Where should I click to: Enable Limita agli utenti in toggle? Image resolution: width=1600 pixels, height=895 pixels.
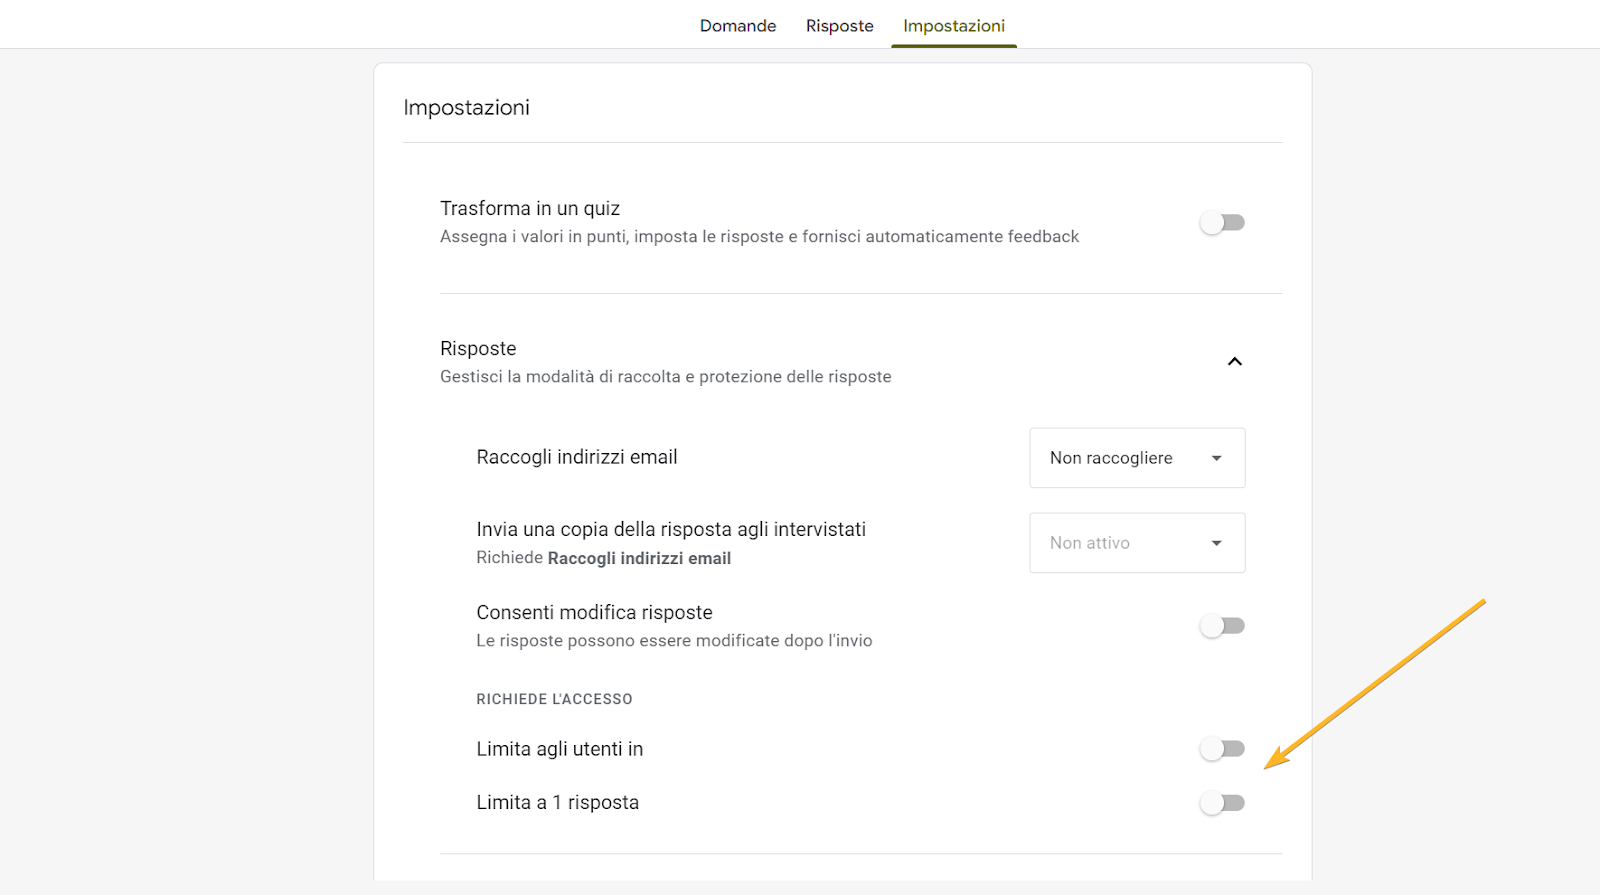[x=1222, y=749]
